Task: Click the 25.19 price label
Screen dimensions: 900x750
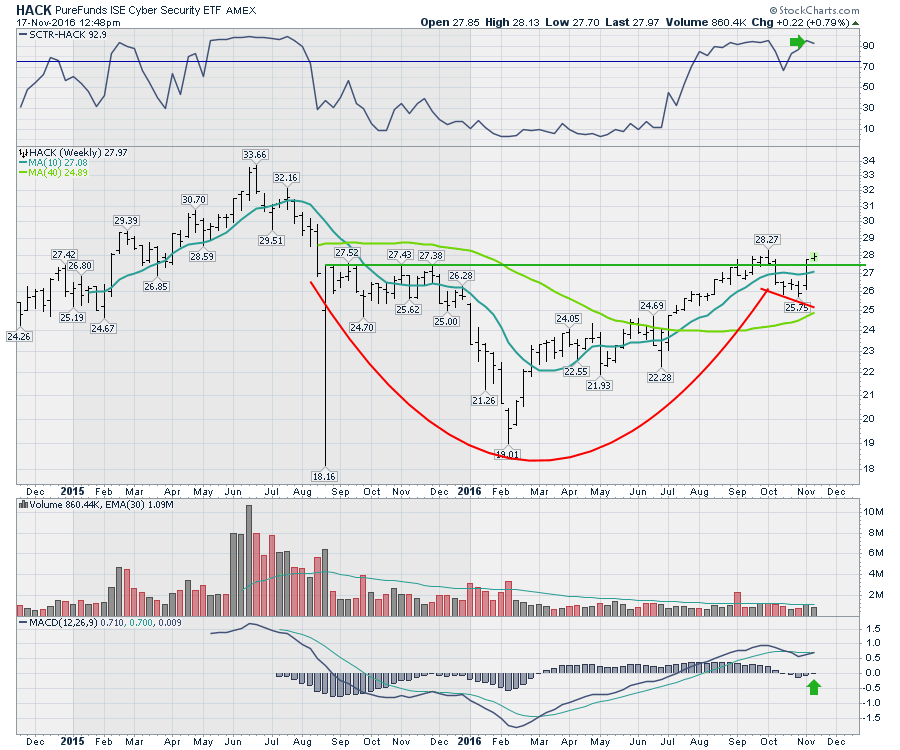Action: tap(72, 317)
